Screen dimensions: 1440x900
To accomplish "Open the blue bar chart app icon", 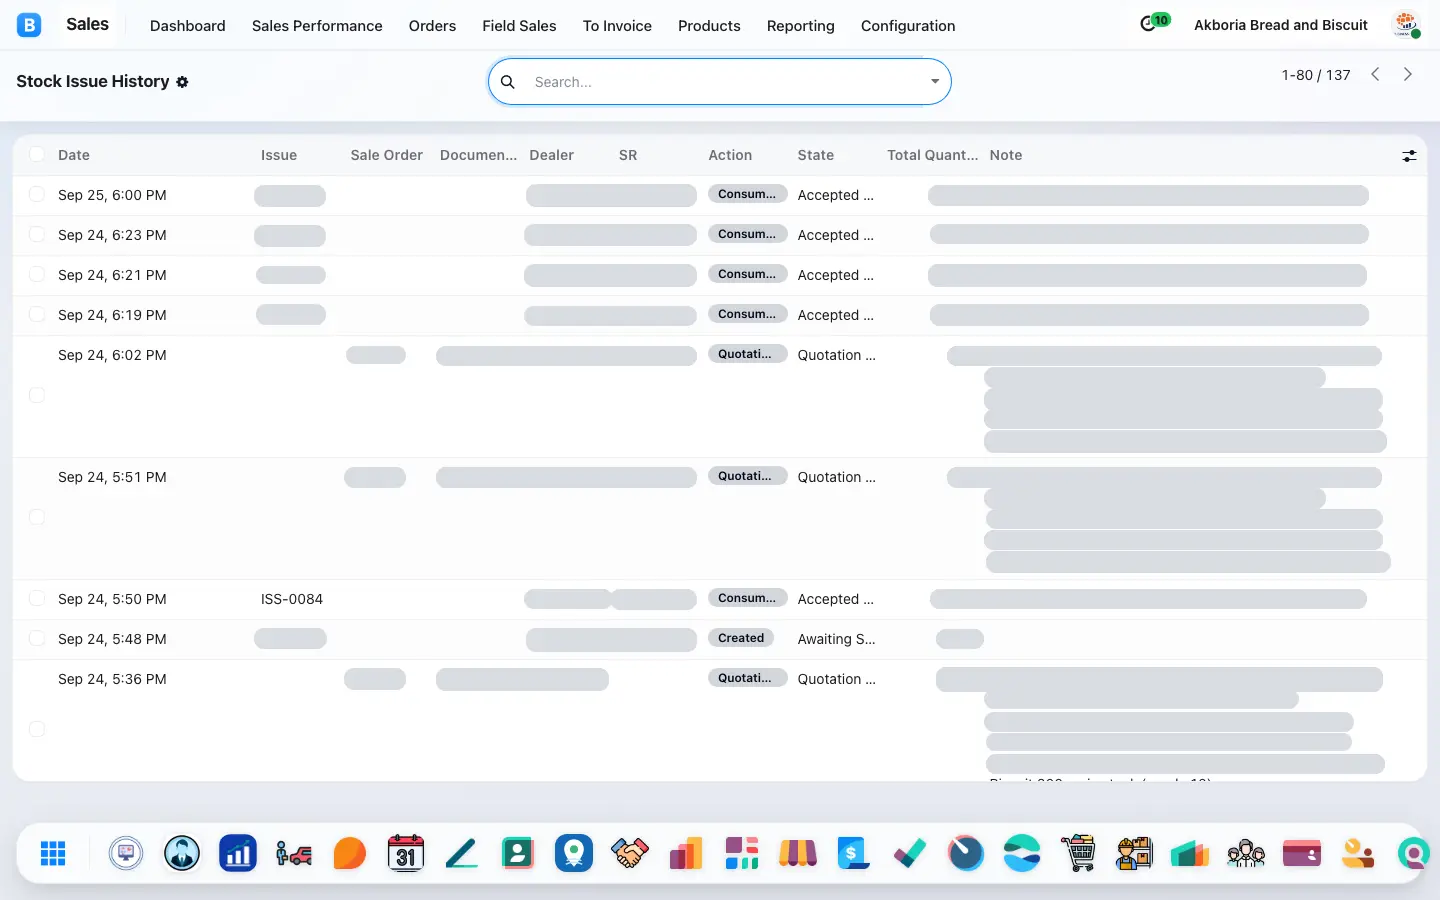I will click(238, 853).
